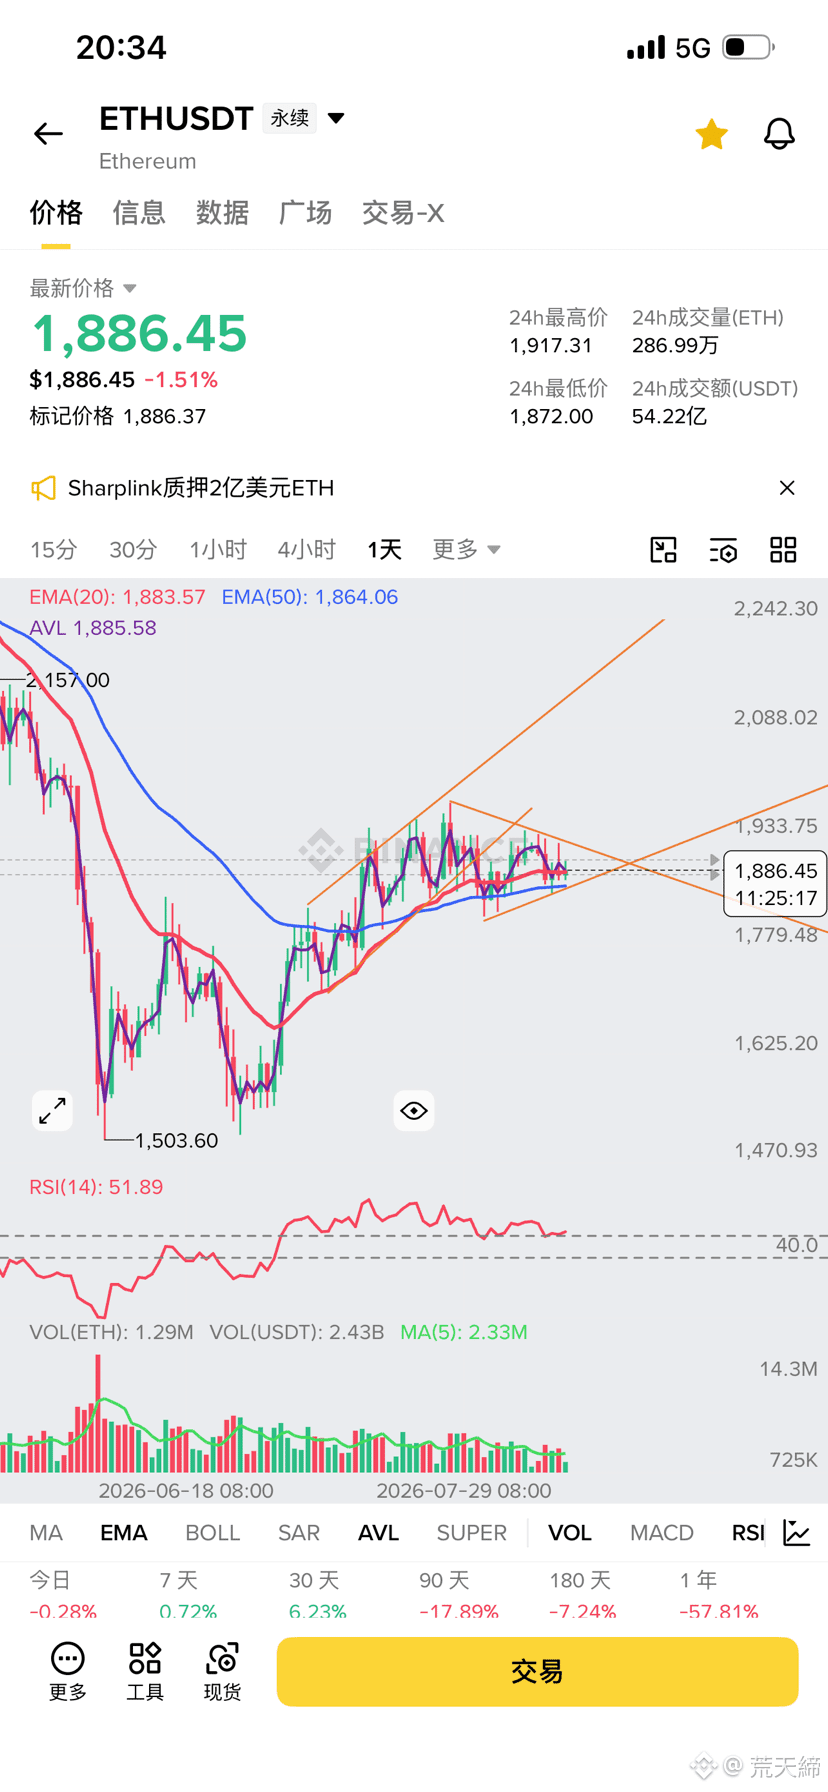Toggle the MA indicator
This screenshot has width=828, height=1792.
pyautogui.click(x=46, y=1533)
